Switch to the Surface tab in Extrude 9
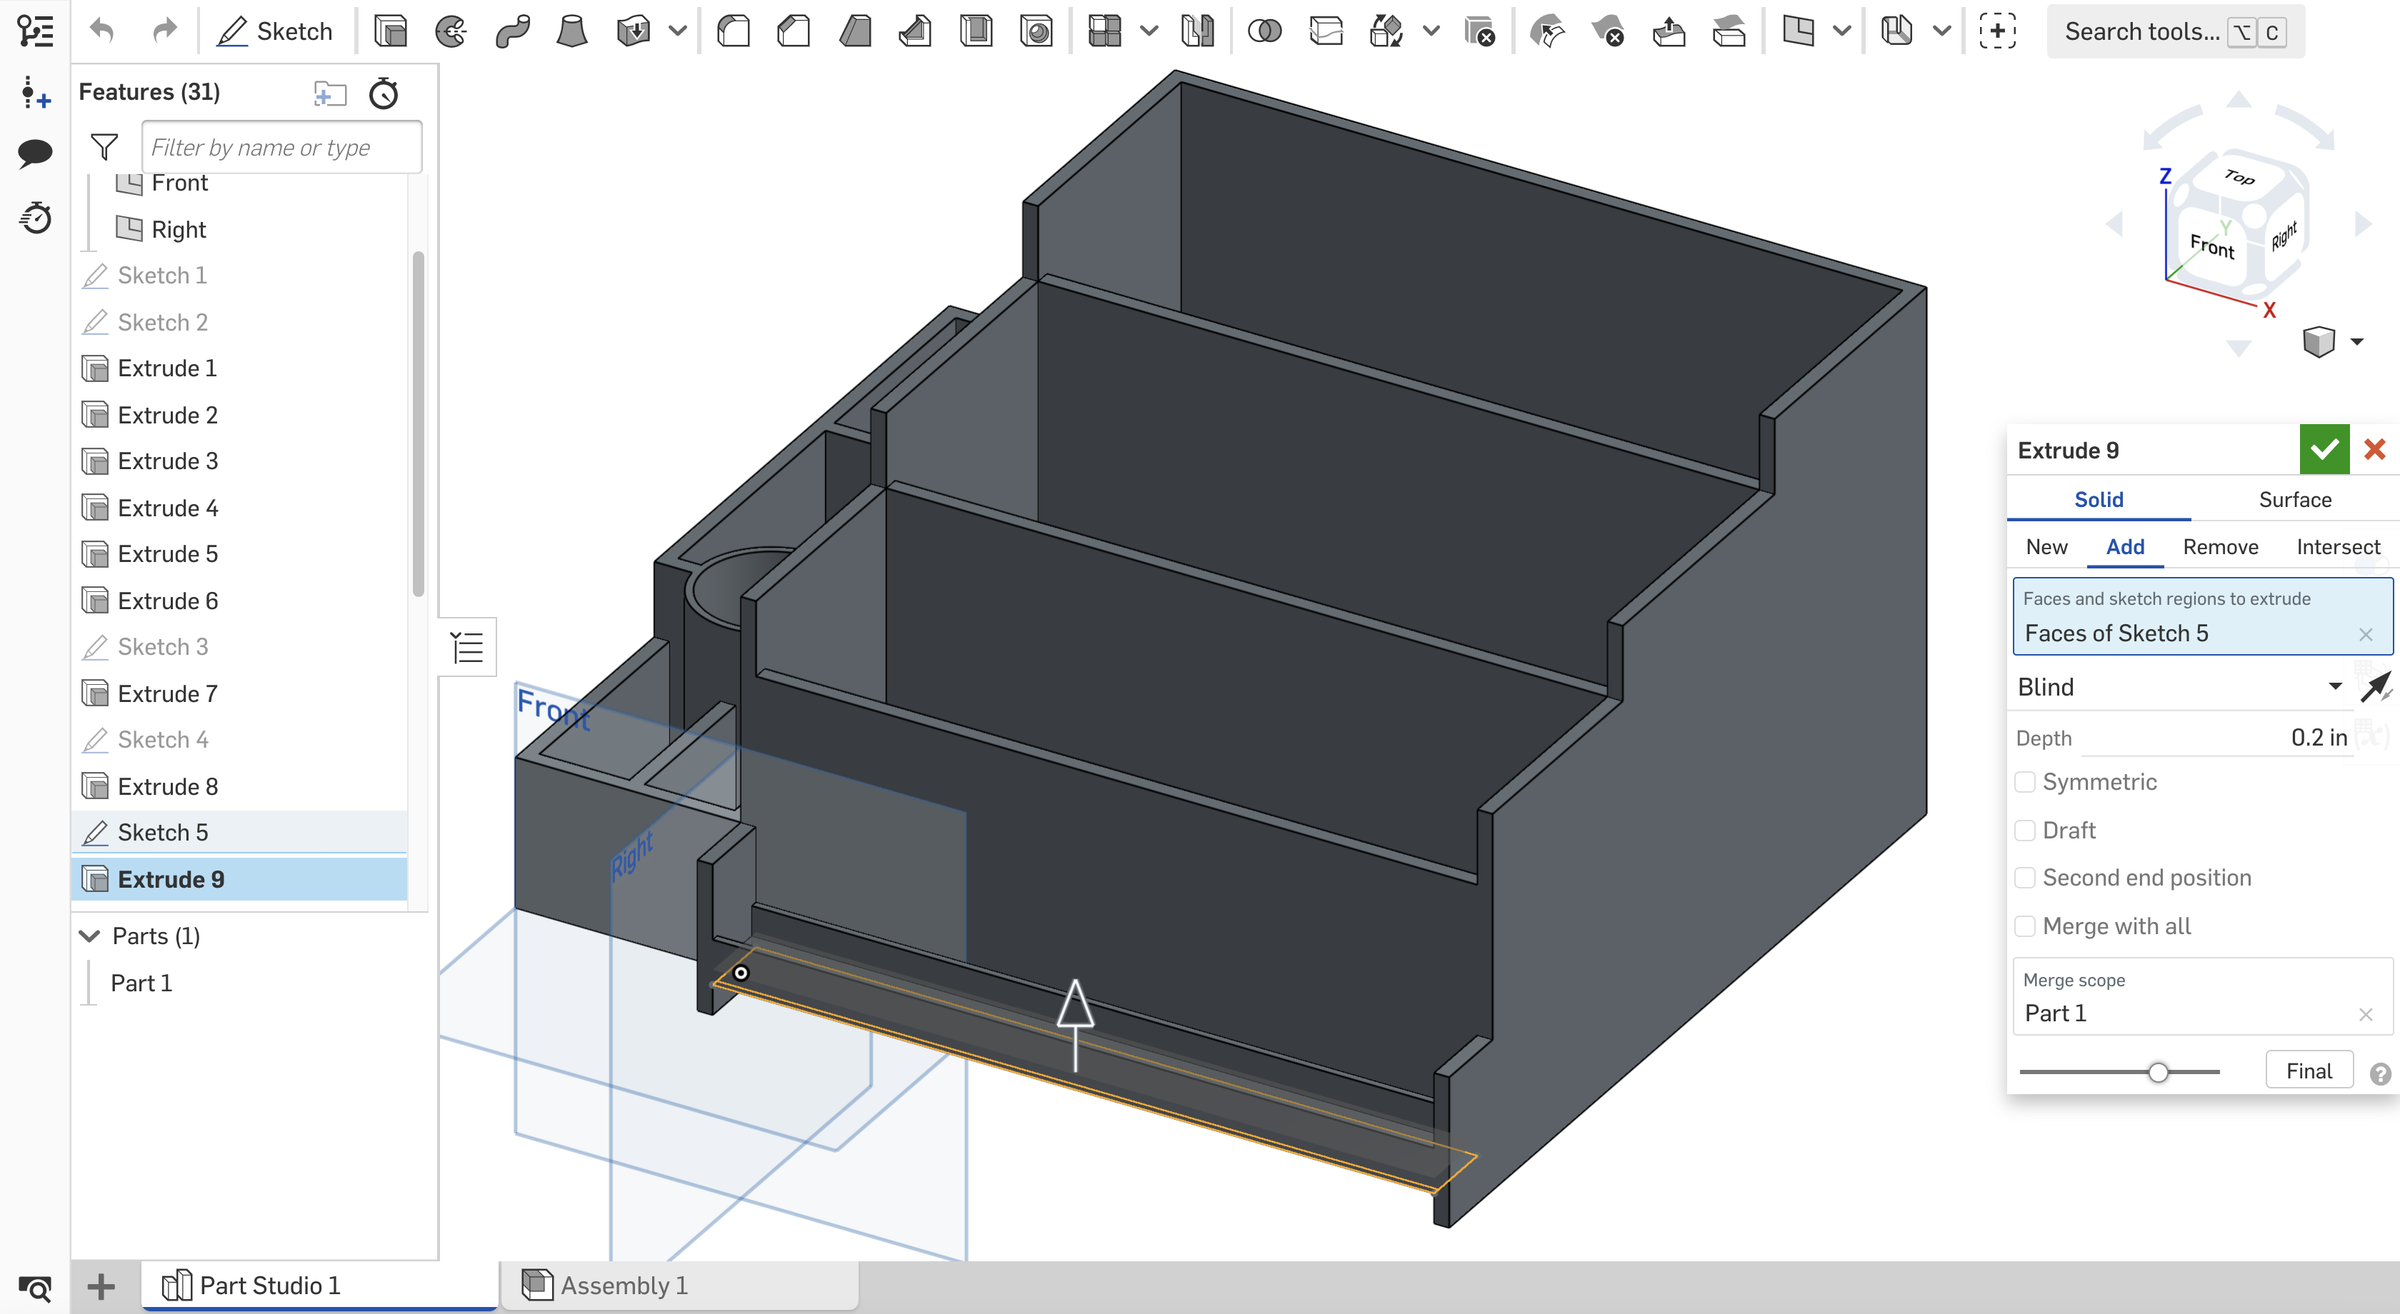This screenshot has height=1314, width=2400. point(2294,499)
